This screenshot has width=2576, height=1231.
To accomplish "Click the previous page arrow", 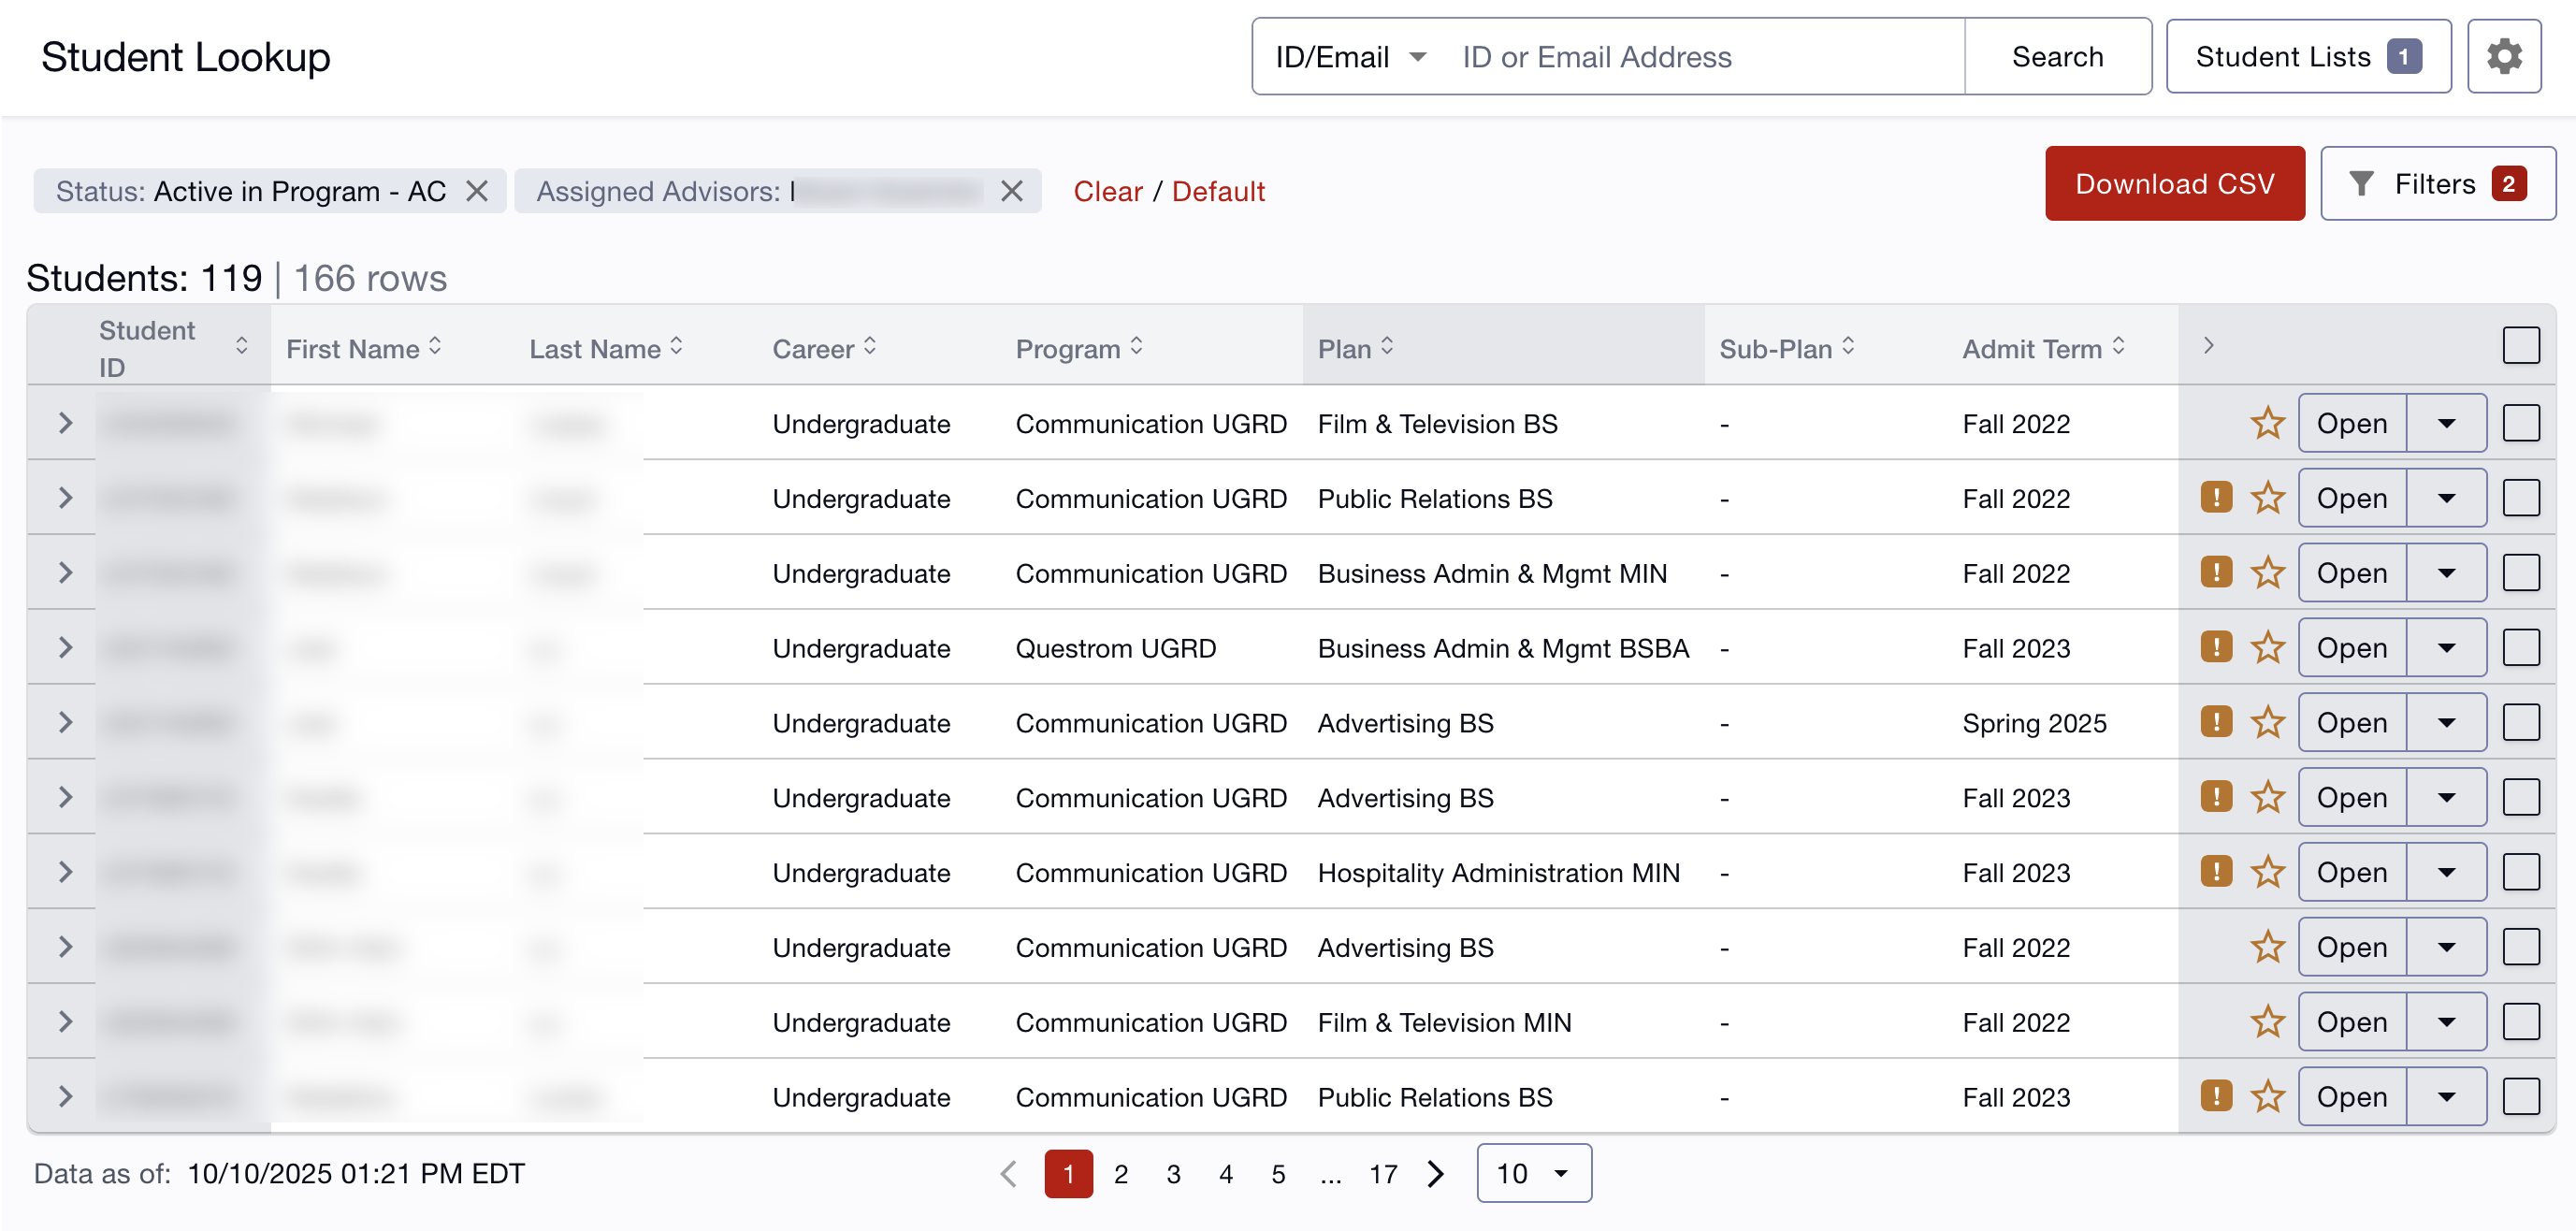I will [1008, 1173].
